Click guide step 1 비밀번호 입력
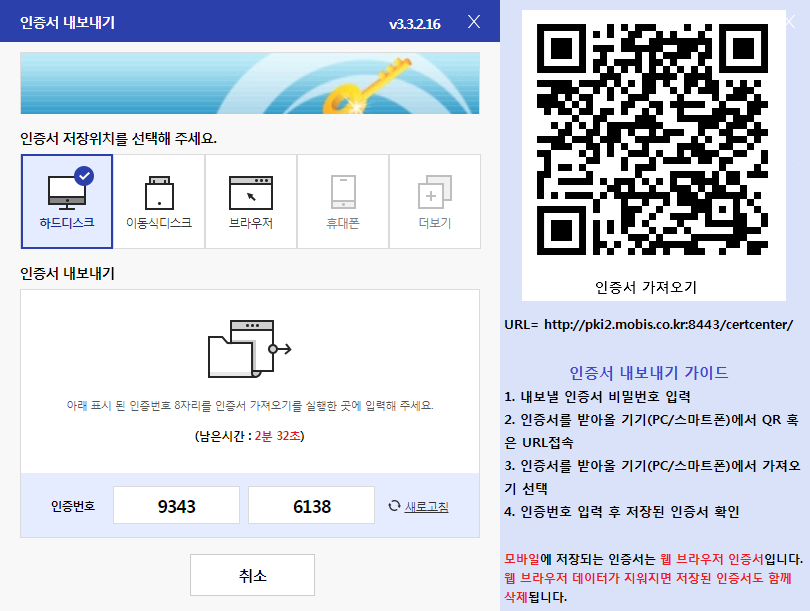This screenshot has width=810, height=611. pyautogui.click(x=597, y=397)
